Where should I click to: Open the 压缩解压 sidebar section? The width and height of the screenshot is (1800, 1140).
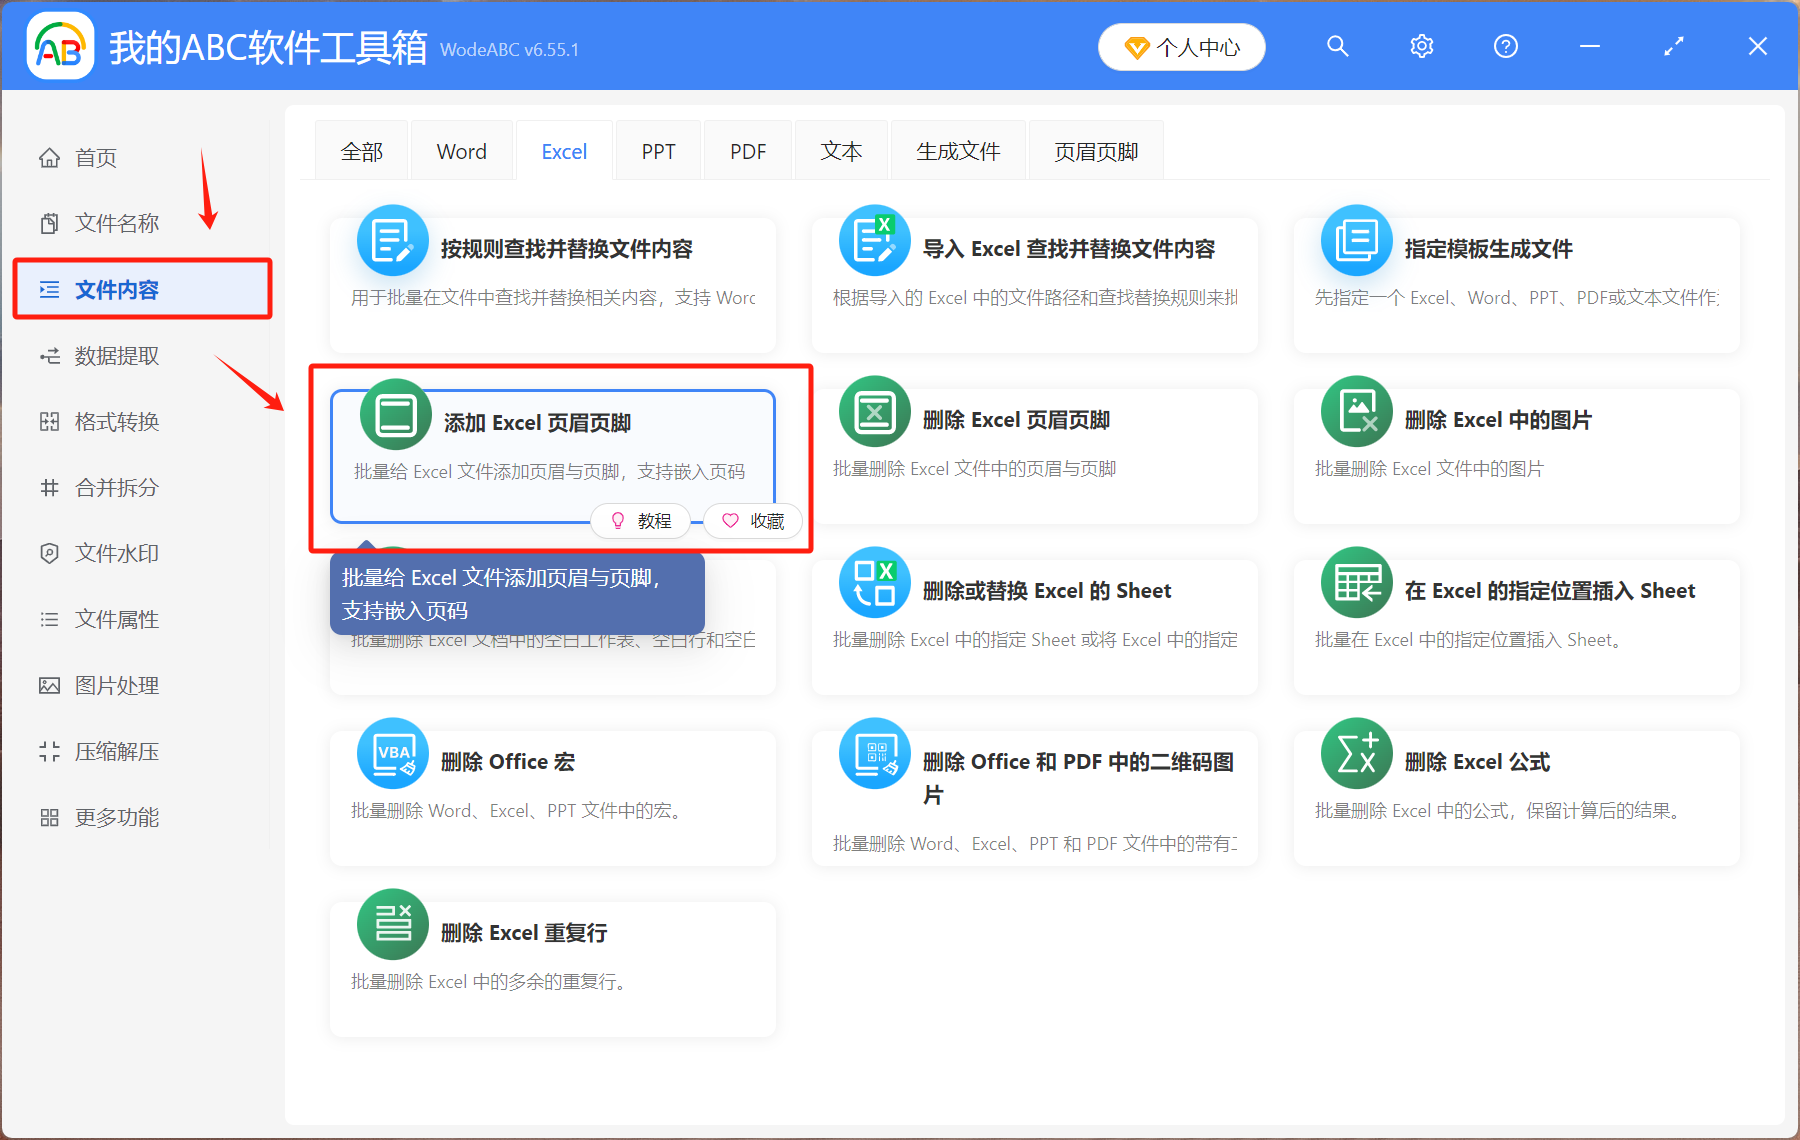[x=115, y=751]
